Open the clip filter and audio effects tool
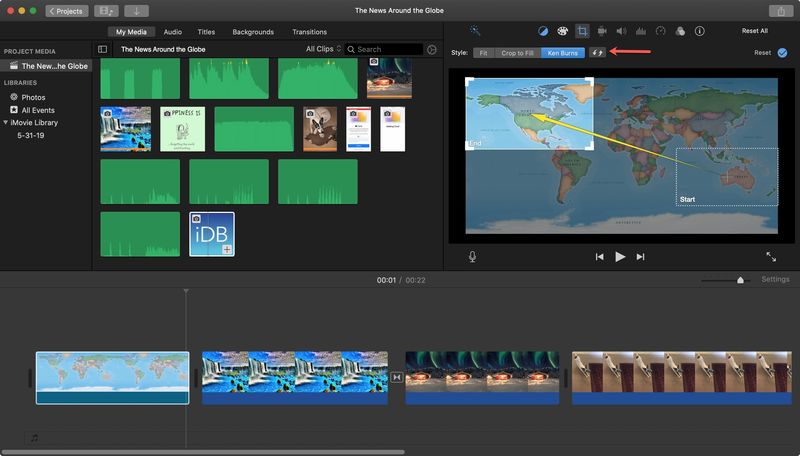800x456 pixels. 680,31
